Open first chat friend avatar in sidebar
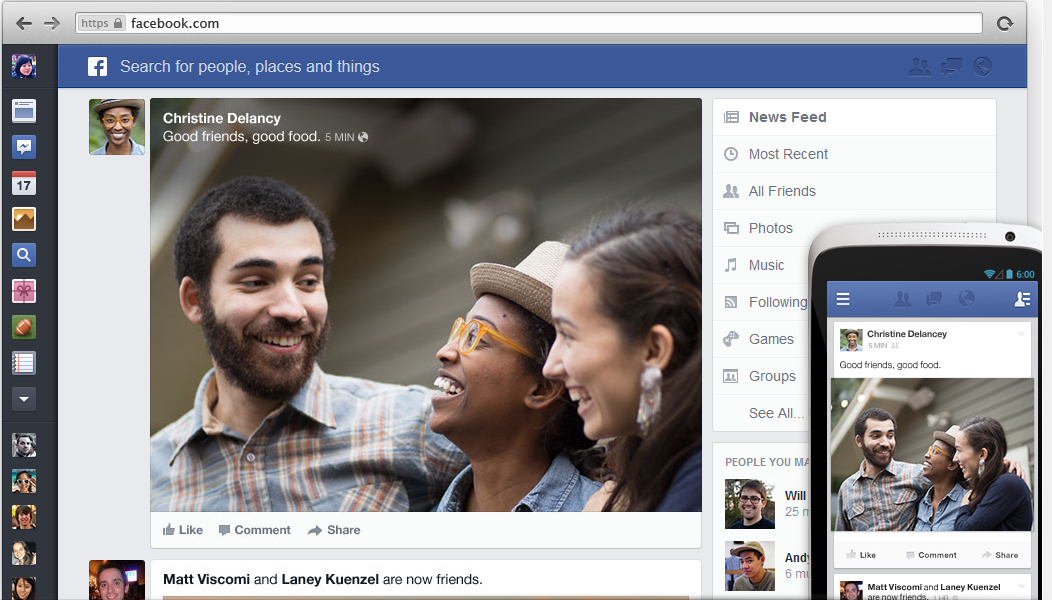Viewport: 1052px width, 600px height. tap(24, 445)
